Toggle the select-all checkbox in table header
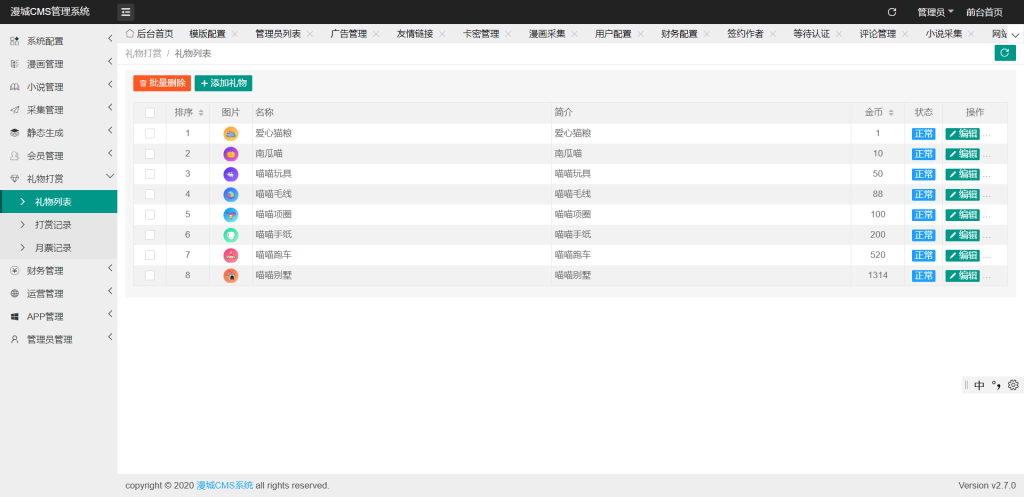Image resolution: width=1024 pixels, height=497 pixels. pyautogui.click(x=150, y=113)
